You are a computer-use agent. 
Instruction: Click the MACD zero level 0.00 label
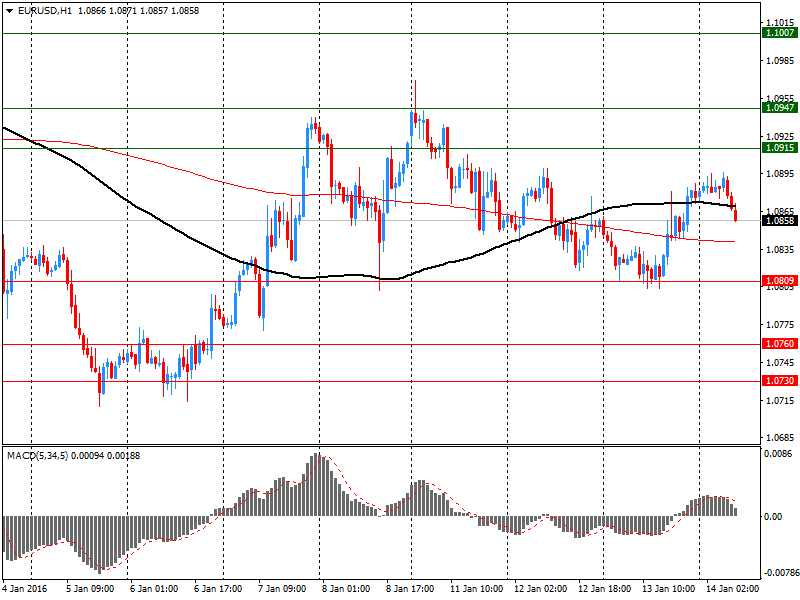point(773,517)
